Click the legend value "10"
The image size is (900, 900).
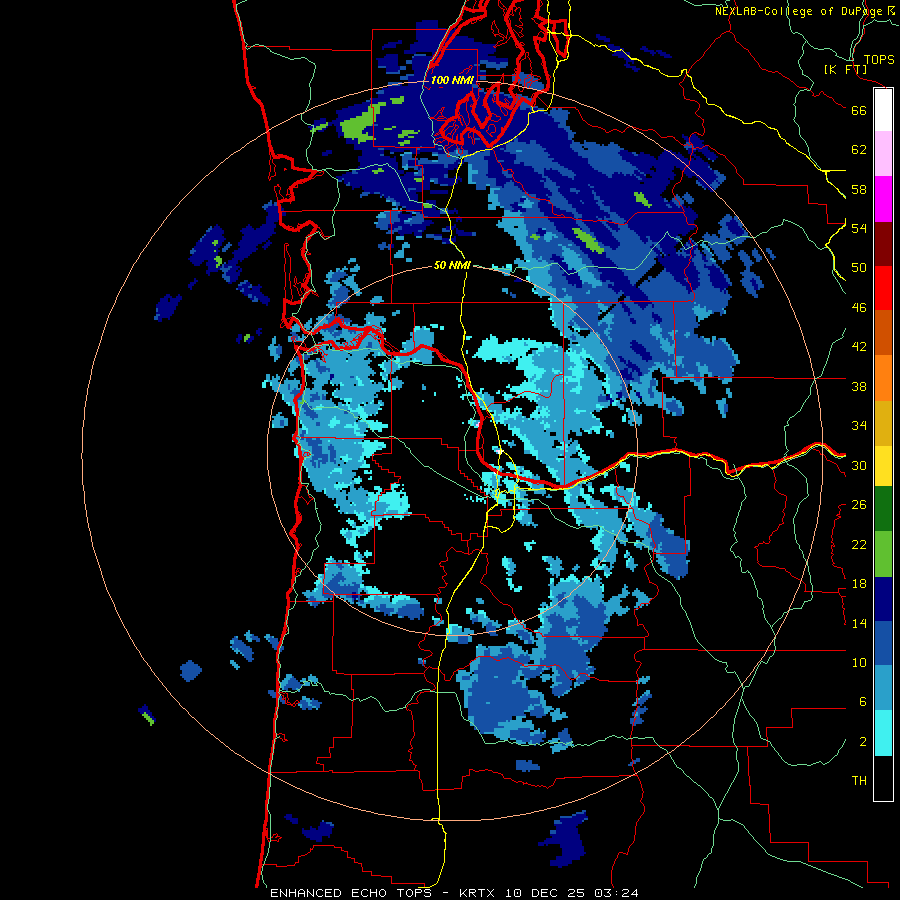point(859,663)
